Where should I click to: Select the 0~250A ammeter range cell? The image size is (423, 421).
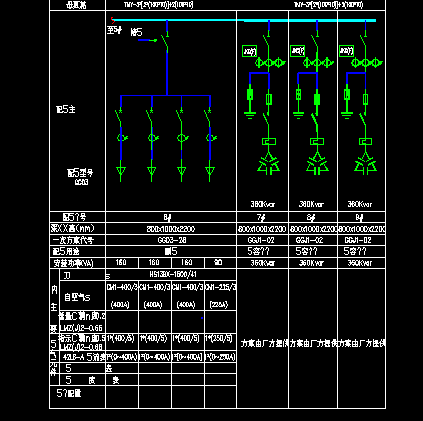point(220,357)
